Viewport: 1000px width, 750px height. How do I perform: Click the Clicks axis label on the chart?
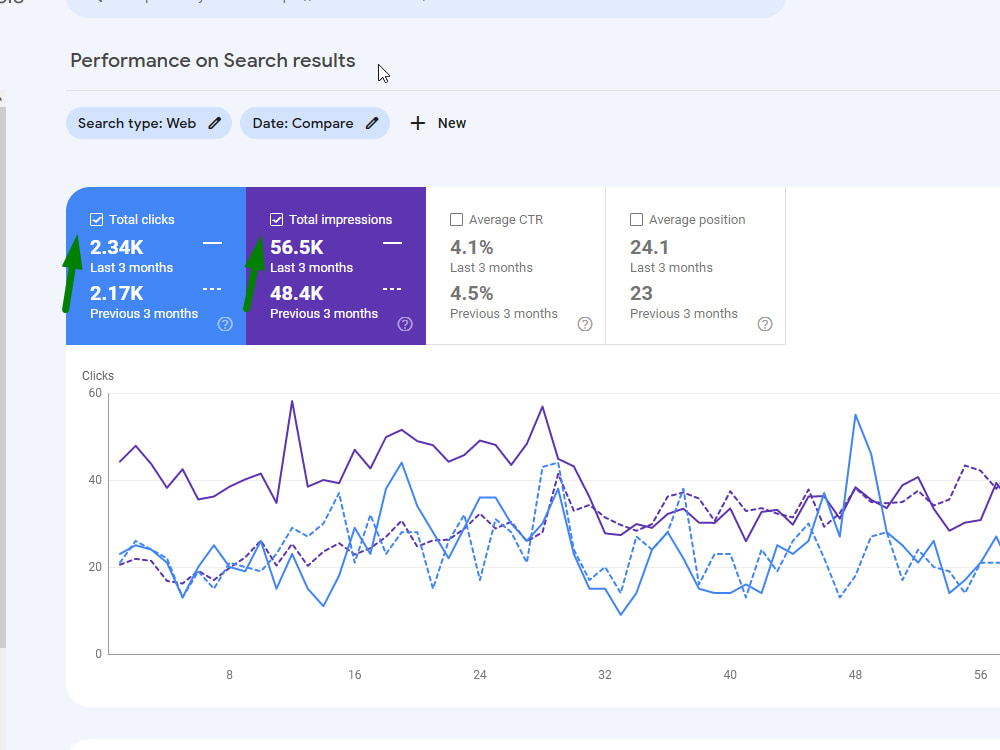[x=98, y=376]
